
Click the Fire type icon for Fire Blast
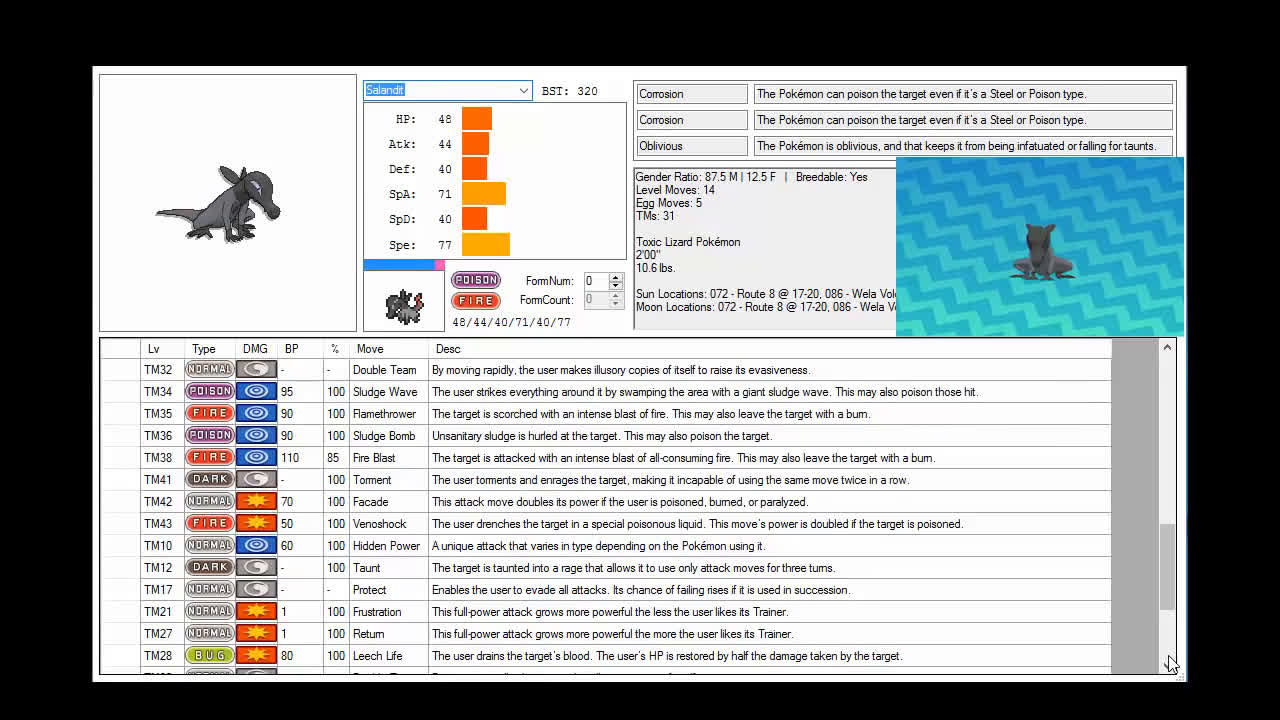point(210,458)
